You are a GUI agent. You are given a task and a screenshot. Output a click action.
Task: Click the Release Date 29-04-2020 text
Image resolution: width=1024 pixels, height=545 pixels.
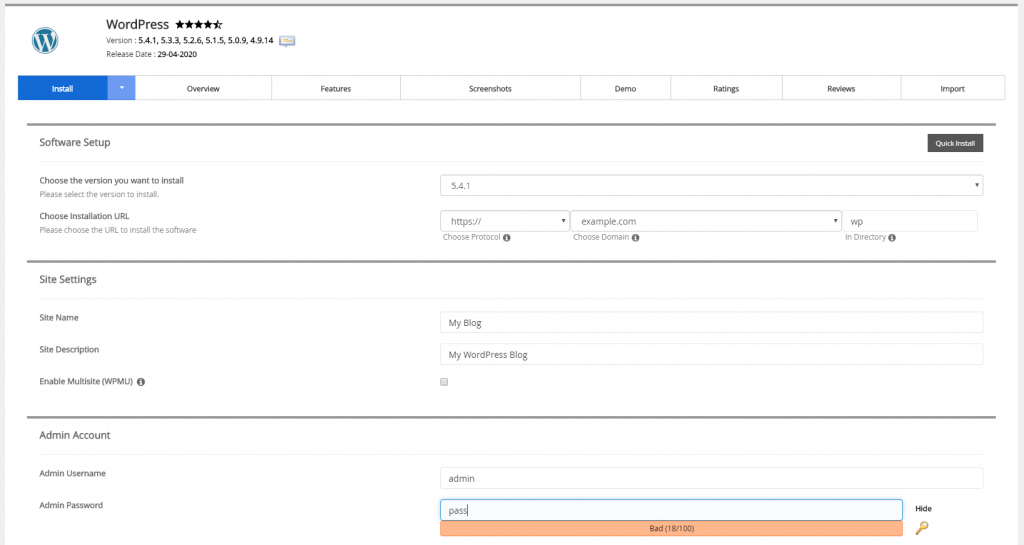152,54
